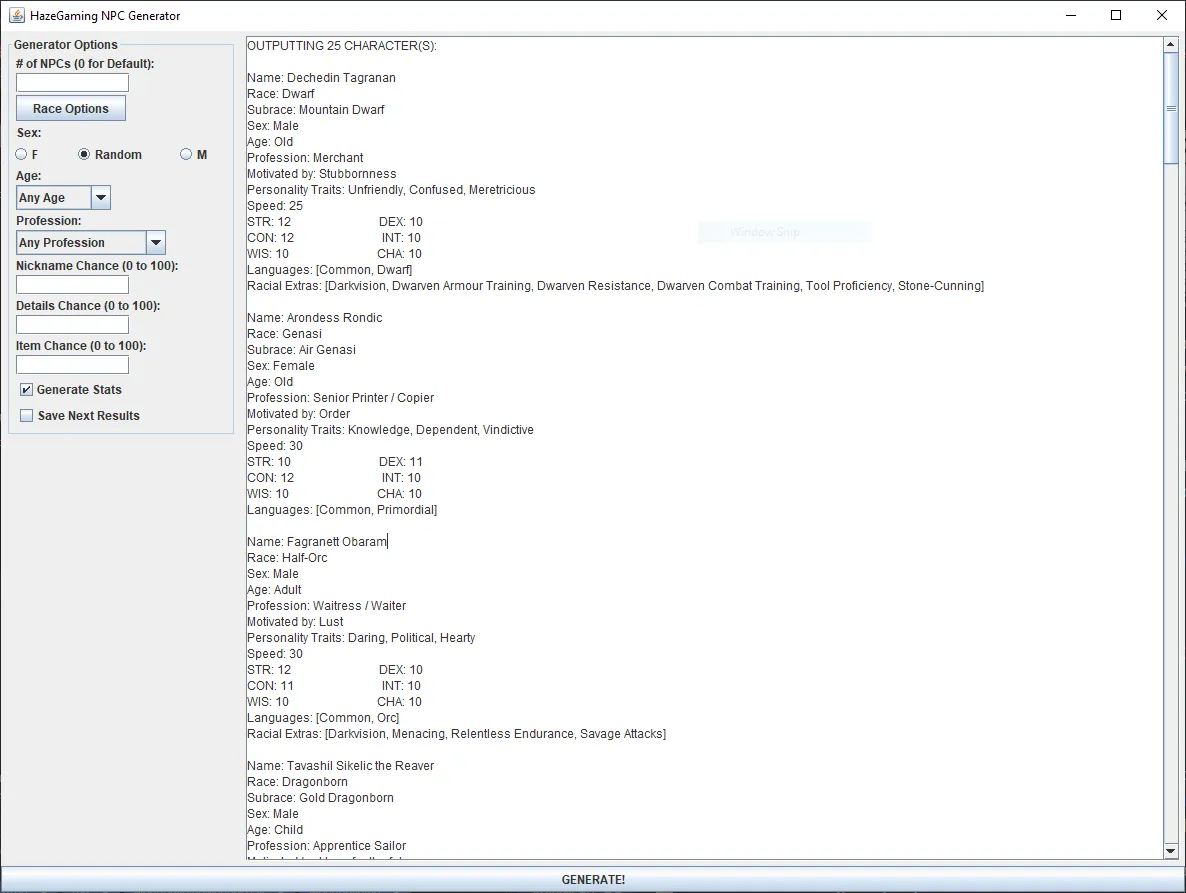Click the Dwarf 'Racial Extras: [Darkvision, Dwarven Armour Training' line
The height and width of the screenshot is (893, 1186).
pyautogui.click(x=616, y=286)
